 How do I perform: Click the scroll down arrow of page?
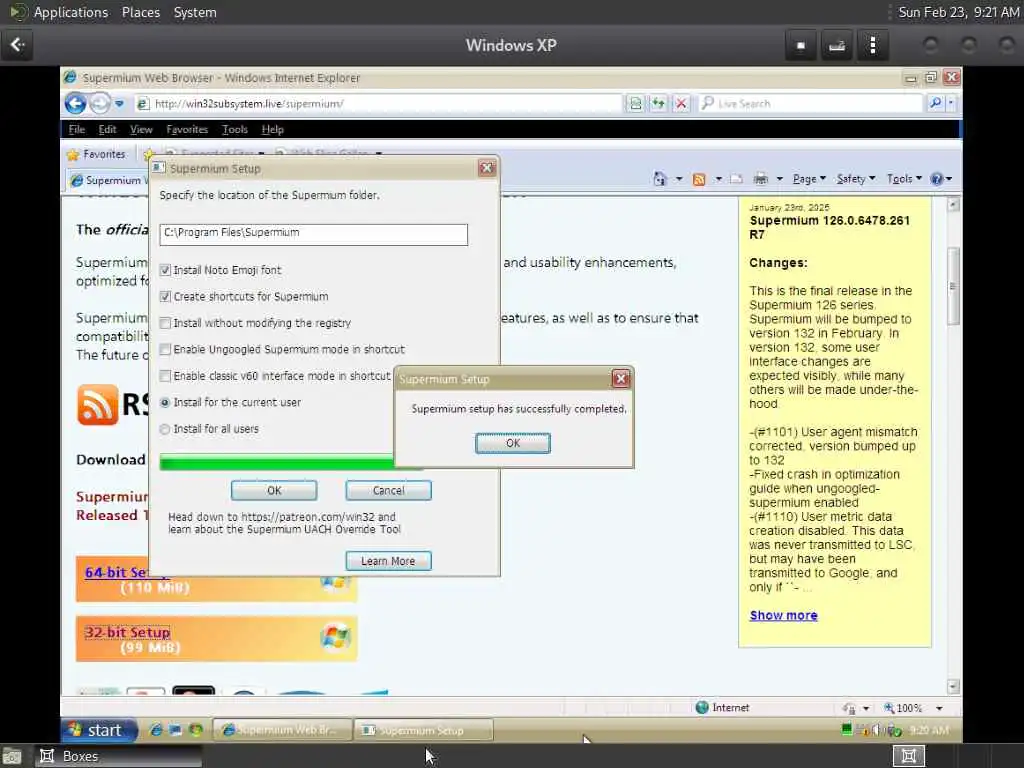point(953,686)
